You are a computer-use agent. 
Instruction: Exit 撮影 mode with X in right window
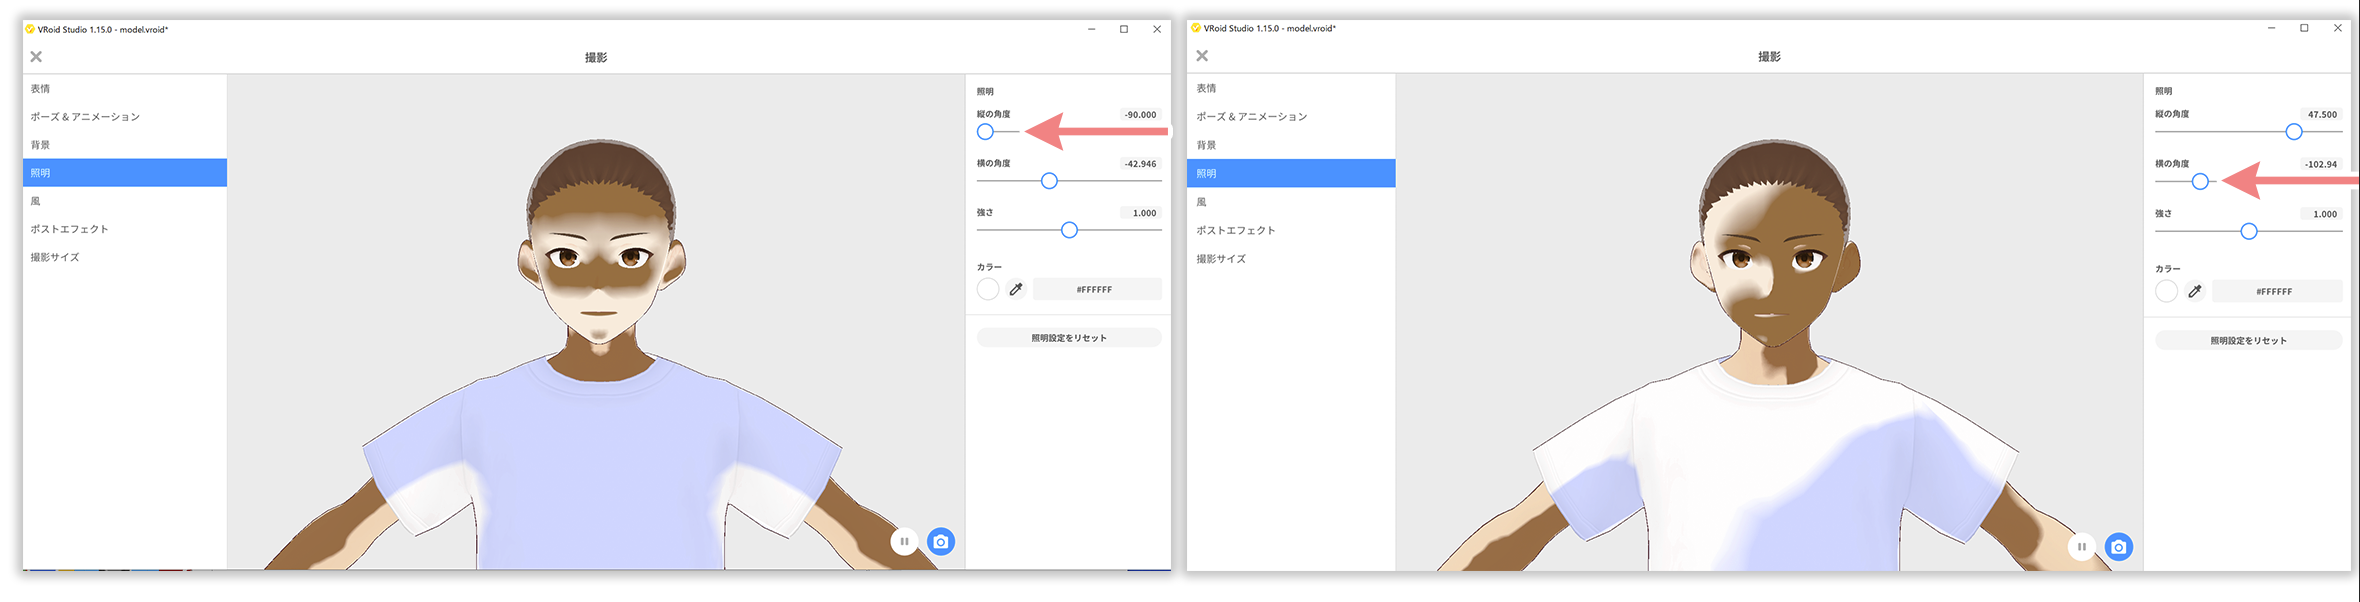tap(1202, 56)
